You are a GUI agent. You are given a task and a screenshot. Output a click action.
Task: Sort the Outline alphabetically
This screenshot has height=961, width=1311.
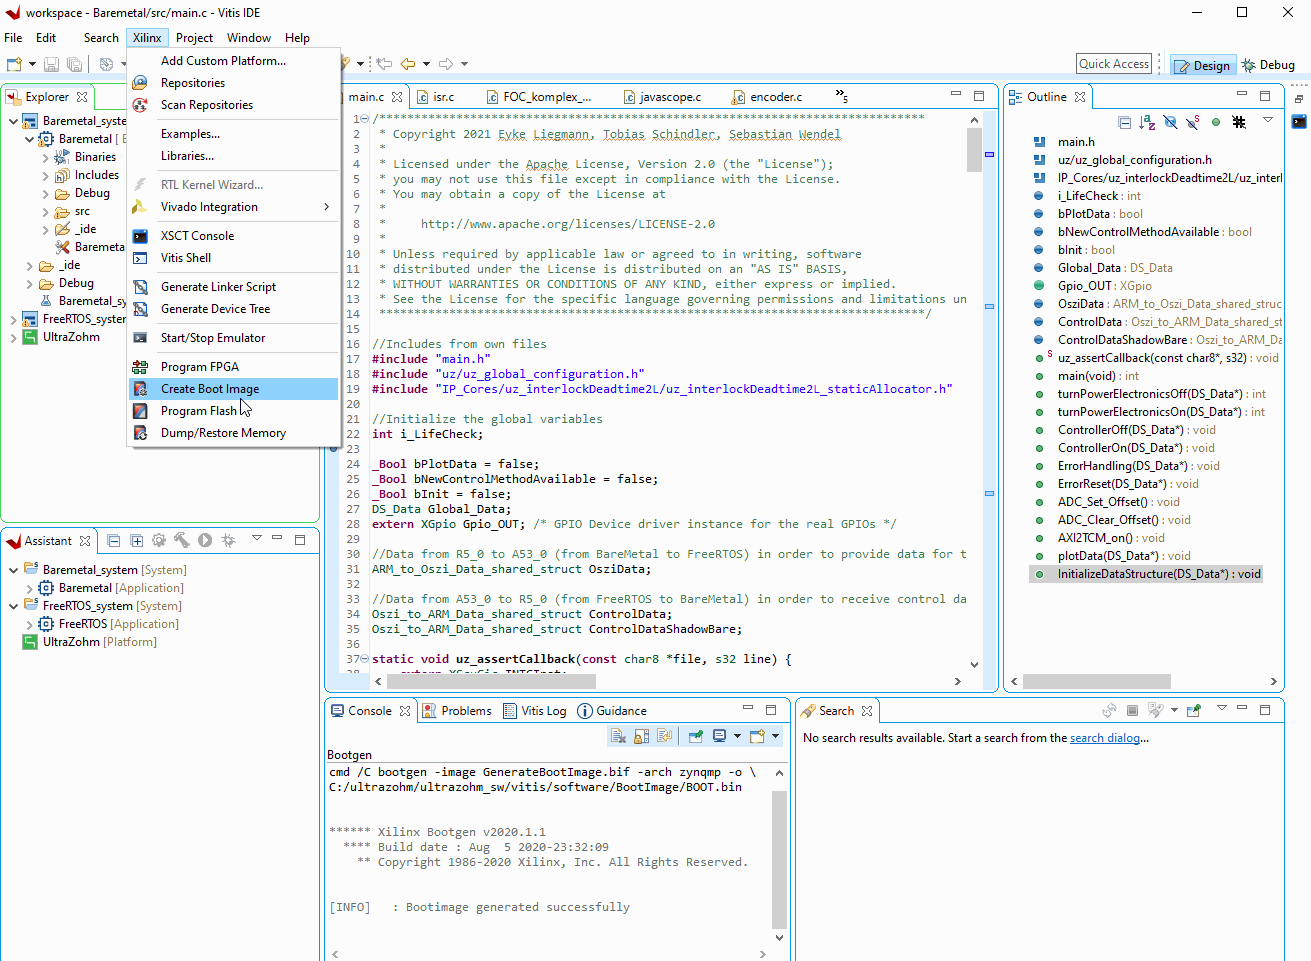1147,122
